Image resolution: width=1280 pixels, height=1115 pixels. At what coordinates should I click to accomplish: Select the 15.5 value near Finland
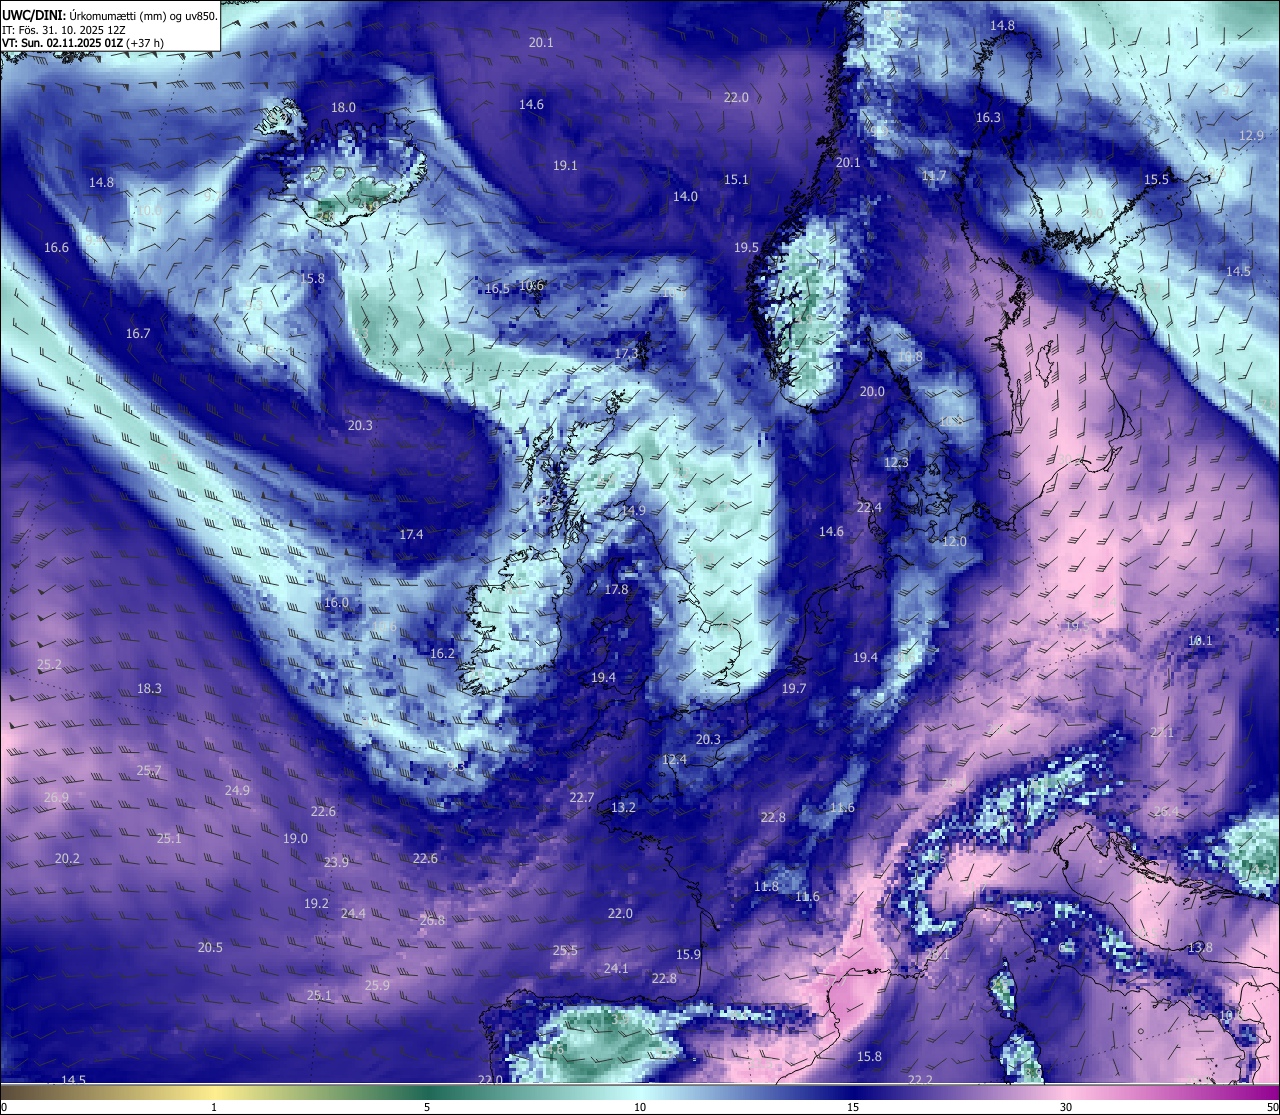(x=1156, y=179)
